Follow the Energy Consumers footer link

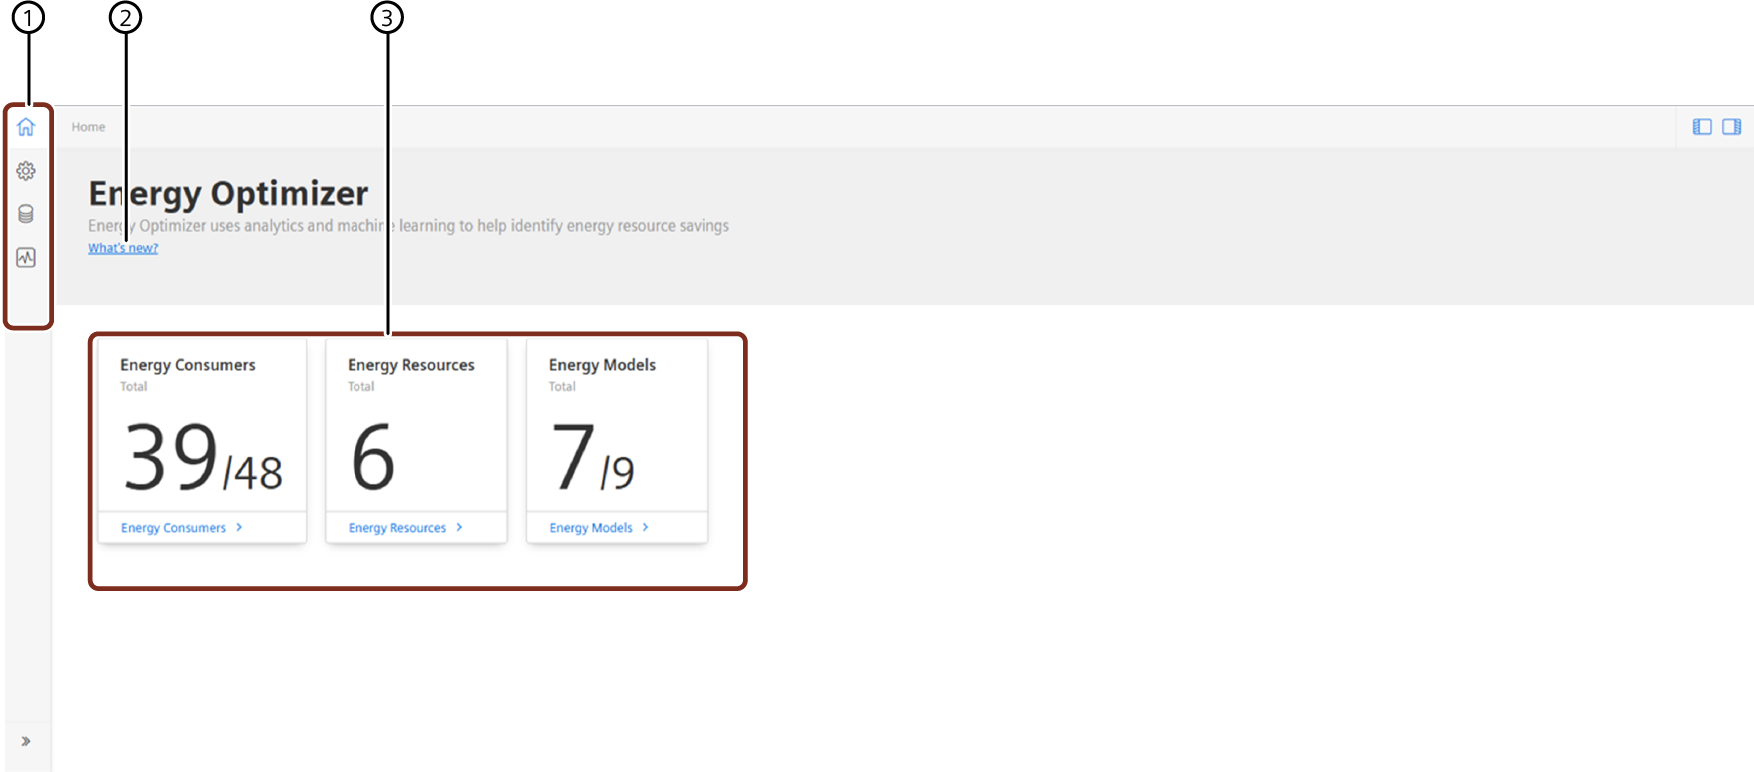click(173, 528)
